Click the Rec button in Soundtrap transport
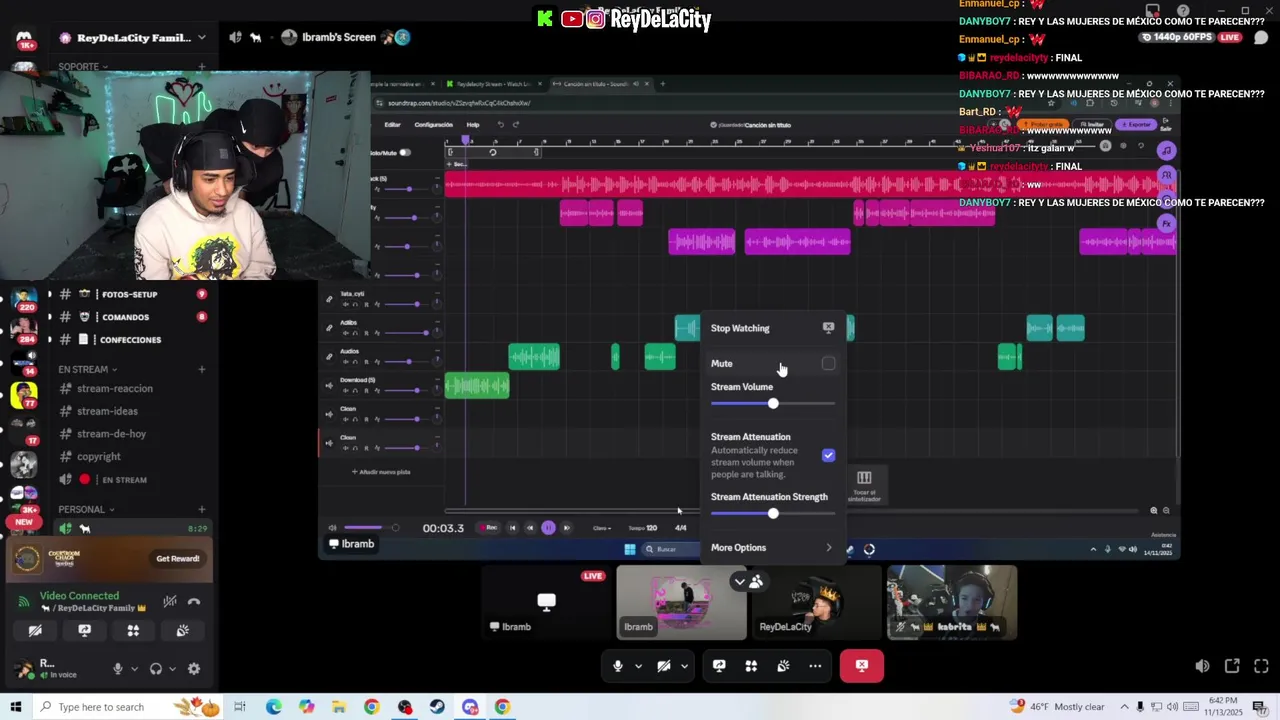 [x=489, y=528]
